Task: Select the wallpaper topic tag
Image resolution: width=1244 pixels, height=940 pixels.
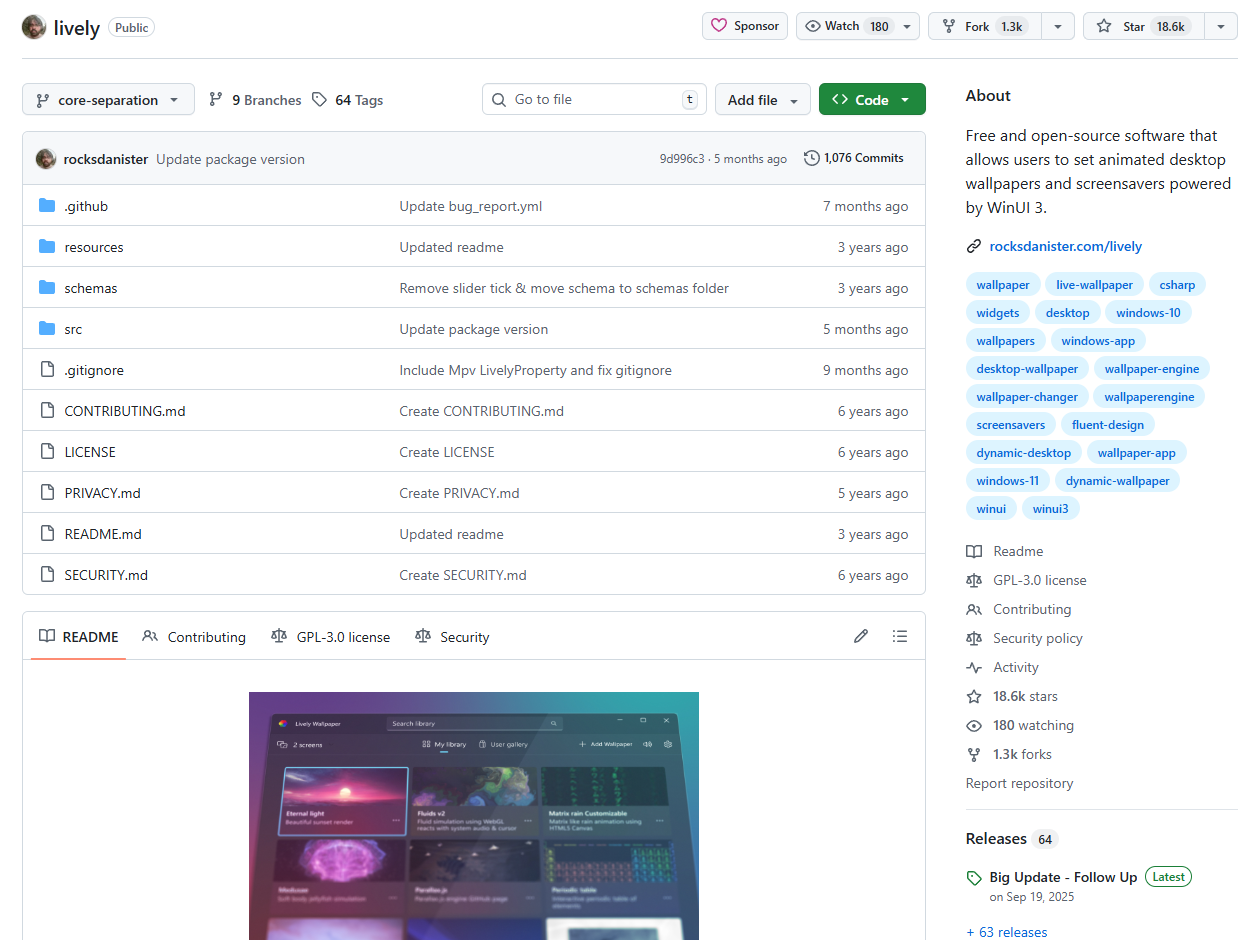Action: coord(1003,285)
